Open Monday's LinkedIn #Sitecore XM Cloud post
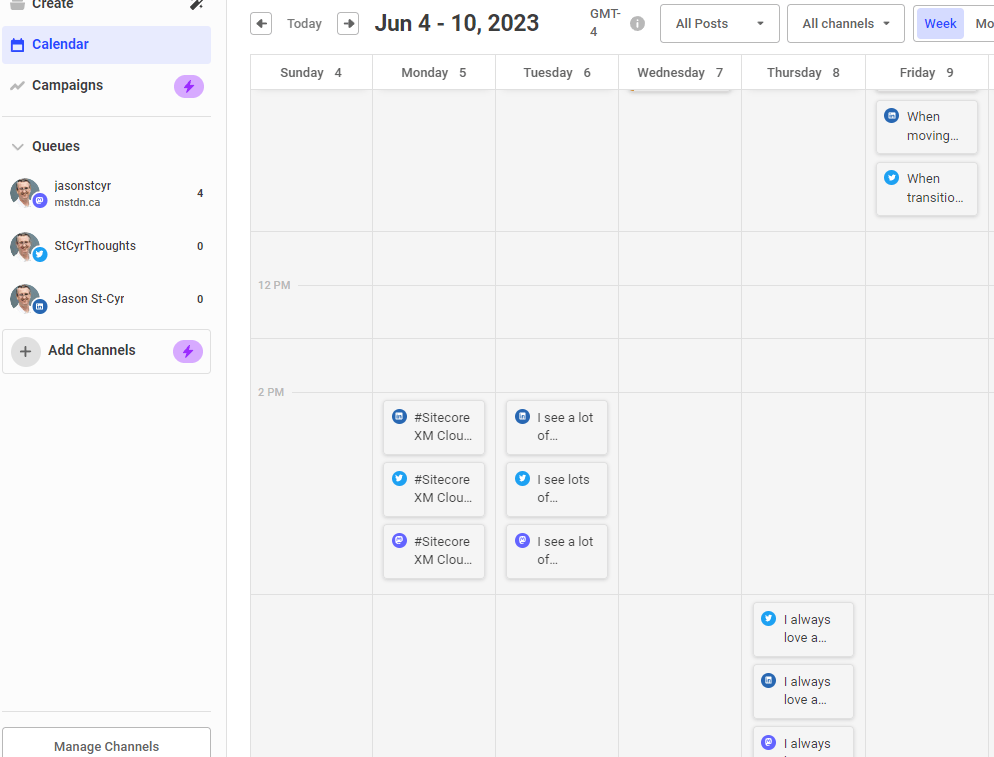Screen dimensions: 994x757 pos(434,427)
